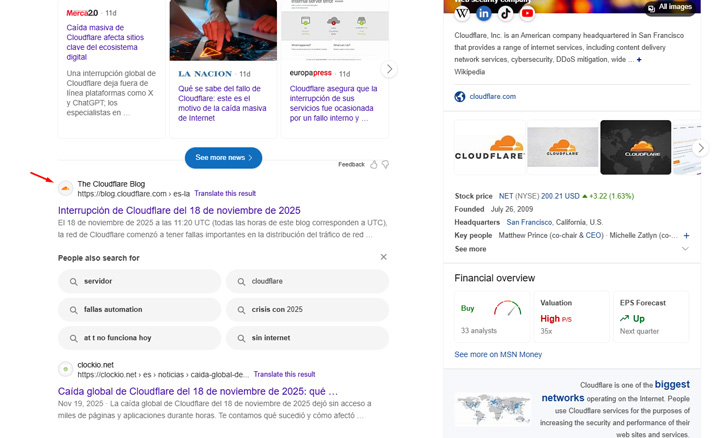Expand the Cloudflare description text
720x438 pixels.
pyautogui.click(x=639, y=60)
